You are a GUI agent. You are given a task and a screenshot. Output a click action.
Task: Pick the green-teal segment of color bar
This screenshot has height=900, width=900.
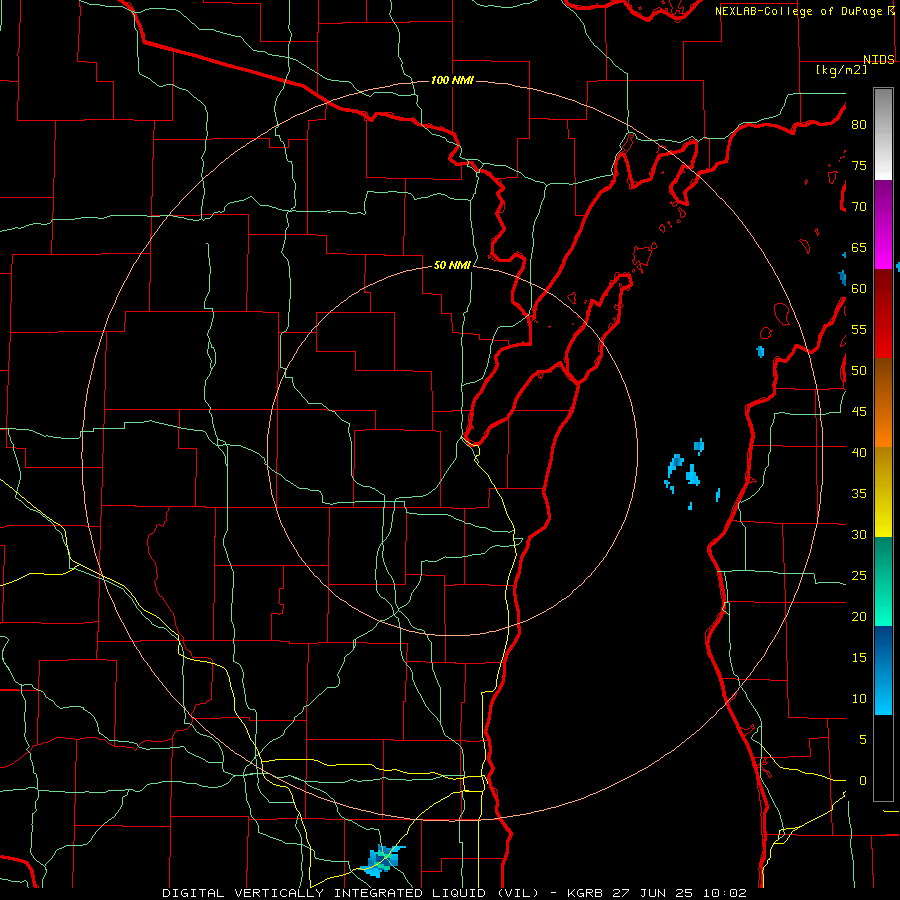click(883, 581)
